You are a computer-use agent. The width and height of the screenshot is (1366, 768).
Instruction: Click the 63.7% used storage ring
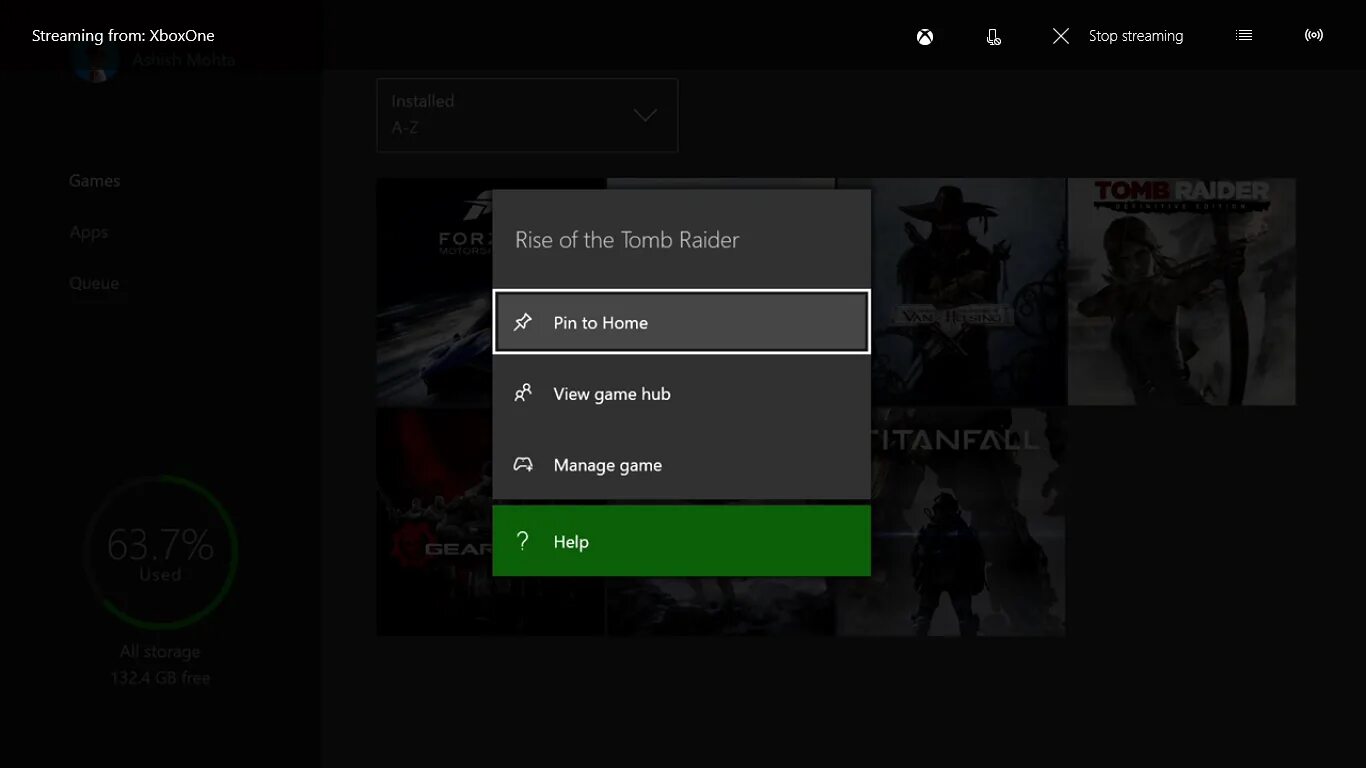point(160,553)
